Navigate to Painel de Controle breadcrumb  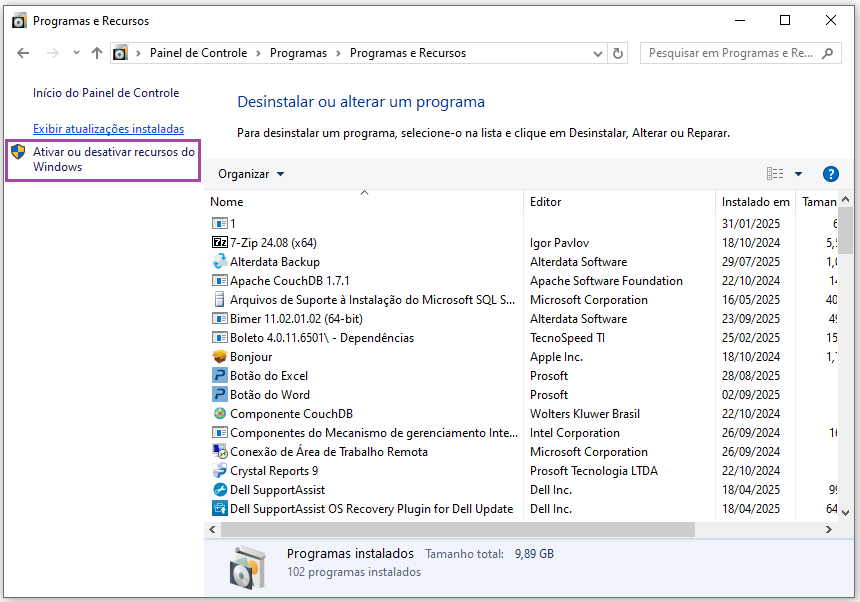(x=199, y=53)
